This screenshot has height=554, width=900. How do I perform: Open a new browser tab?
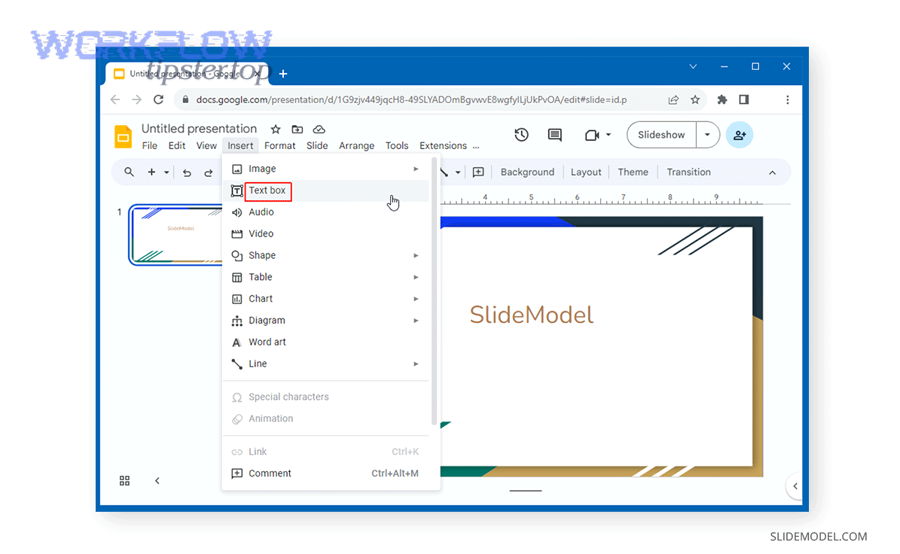click(283, 74)
